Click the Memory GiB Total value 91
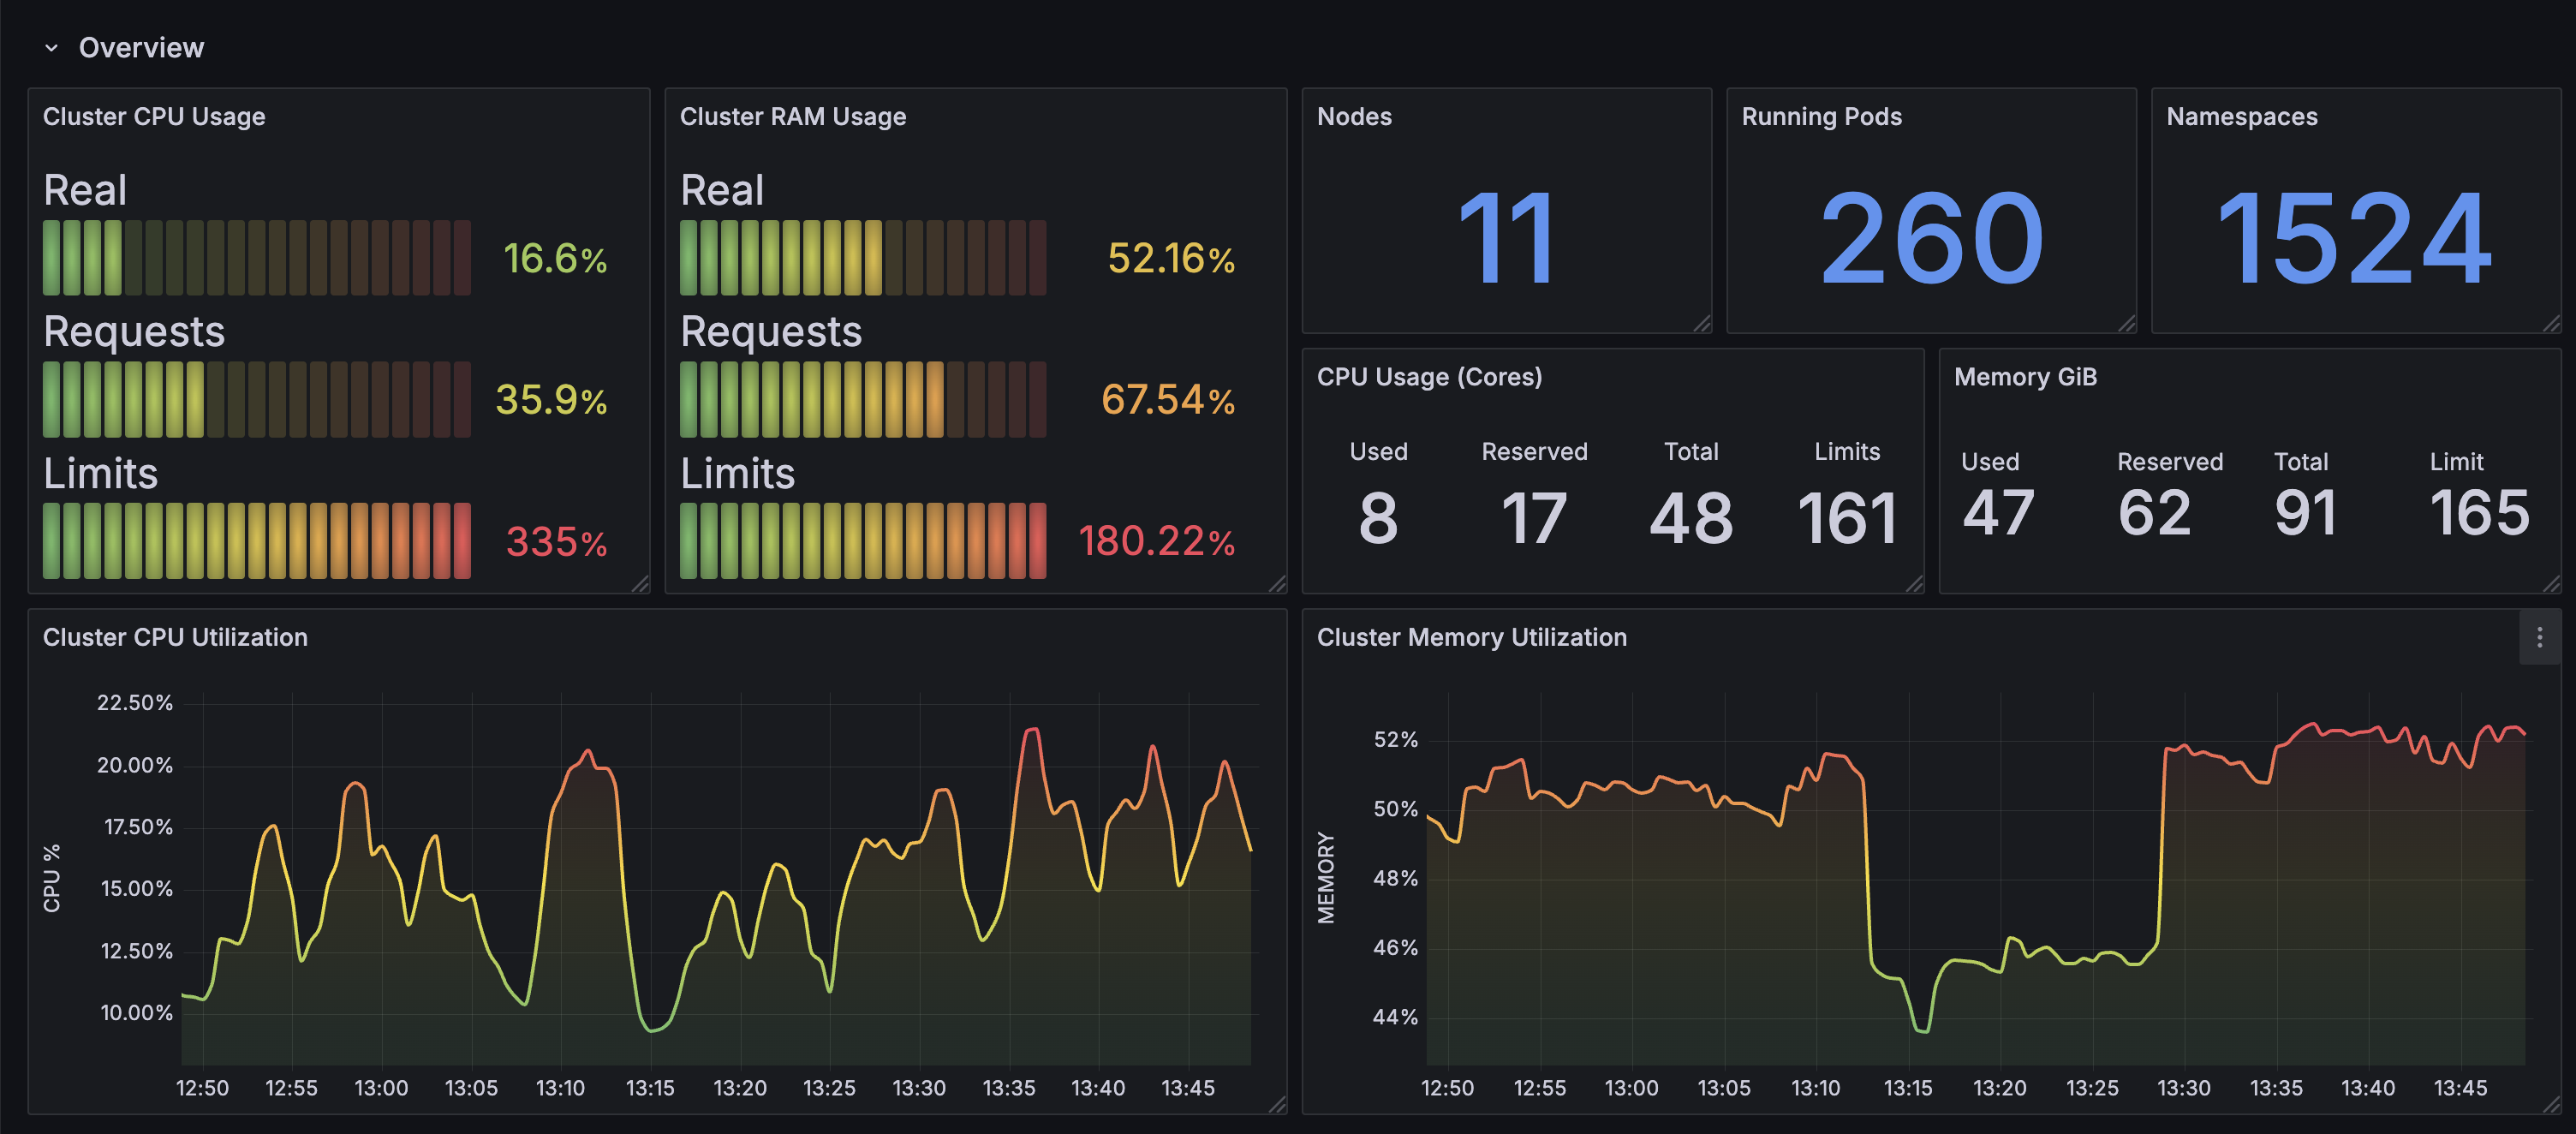The width and height of the screenshot is (2576, 1134). [2305, 513]
